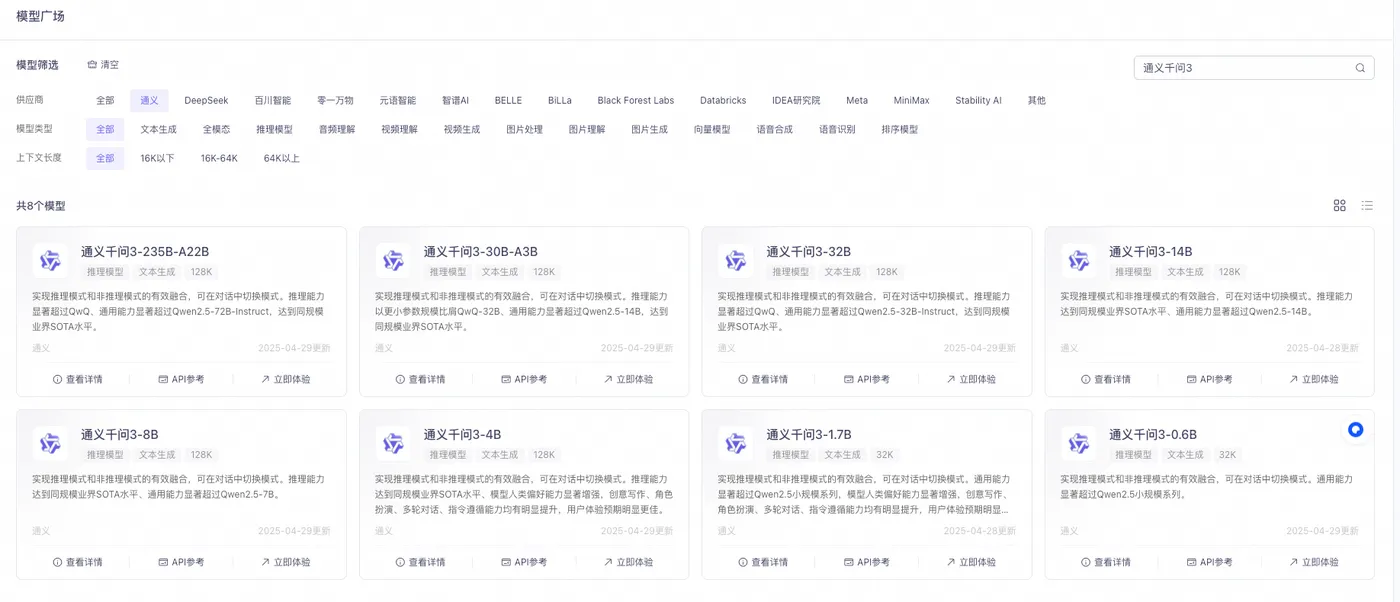This screenshot has height=602, width=1400.
Task: Open API参考 for 通义千问3-235B-A22B
Action: (181, 379)
